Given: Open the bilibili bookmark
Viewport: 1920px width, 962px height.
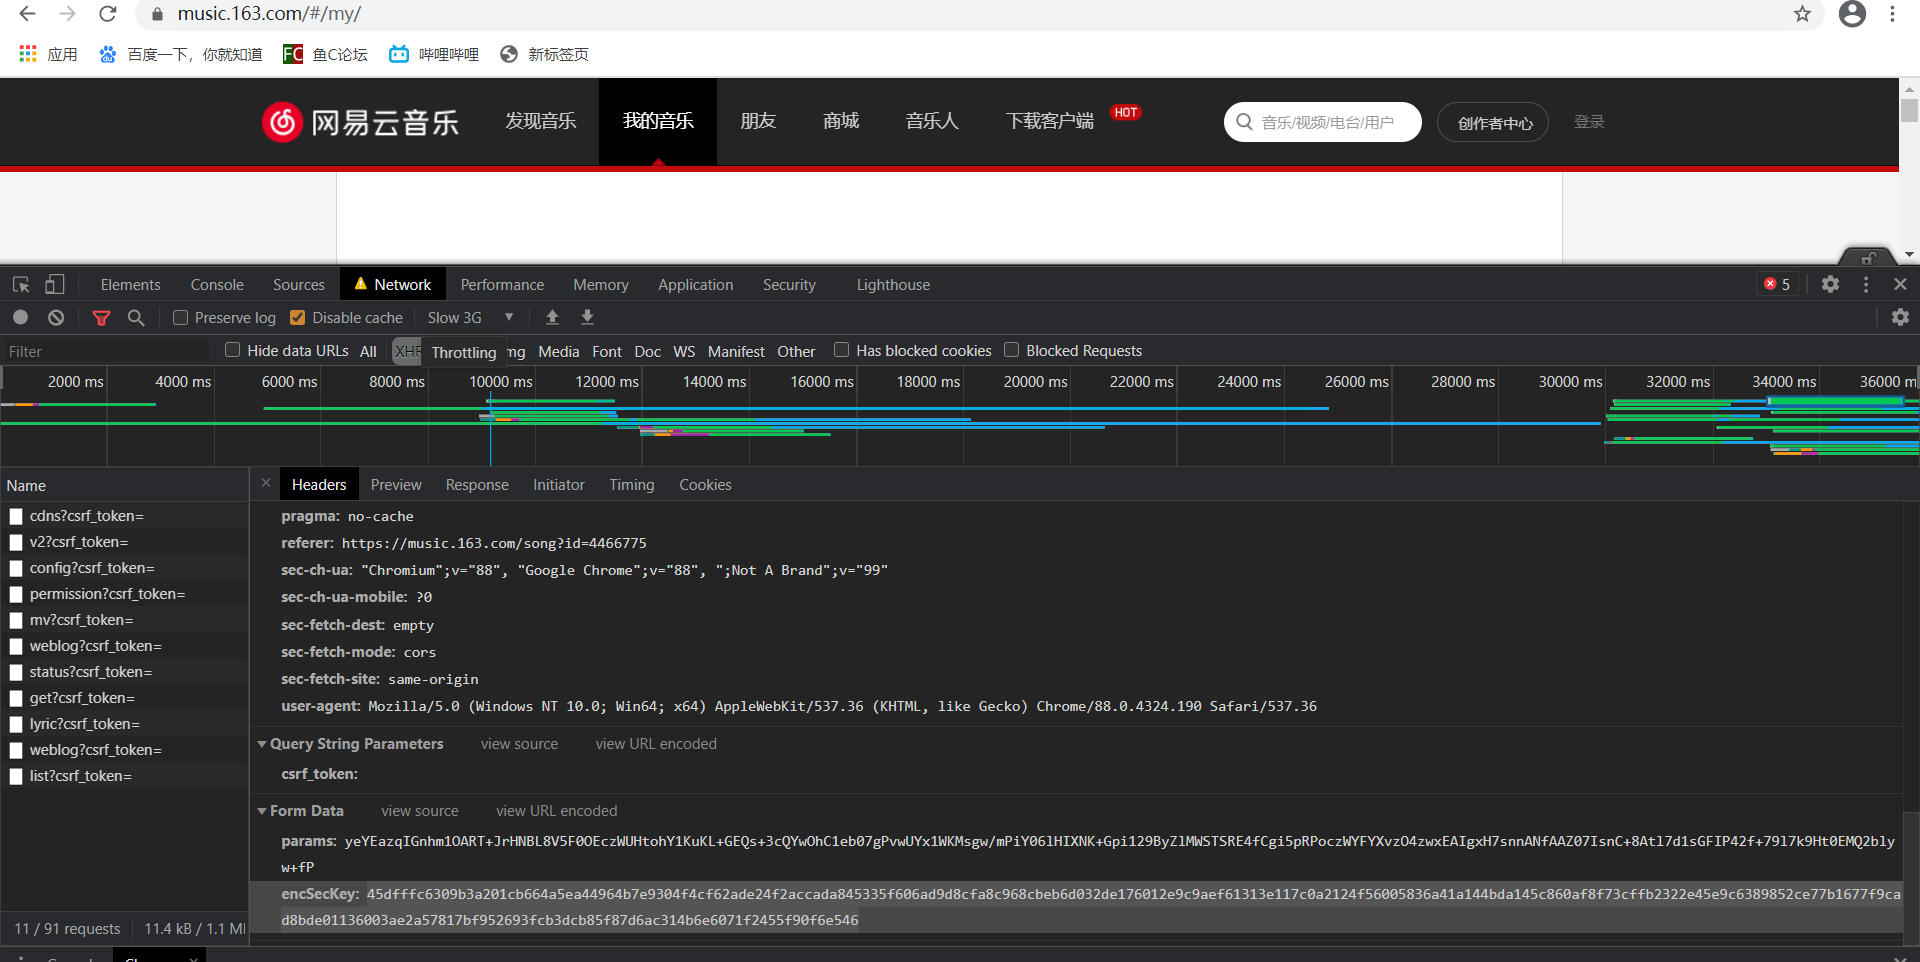Looking at the screenshot, I should (434, 54).
